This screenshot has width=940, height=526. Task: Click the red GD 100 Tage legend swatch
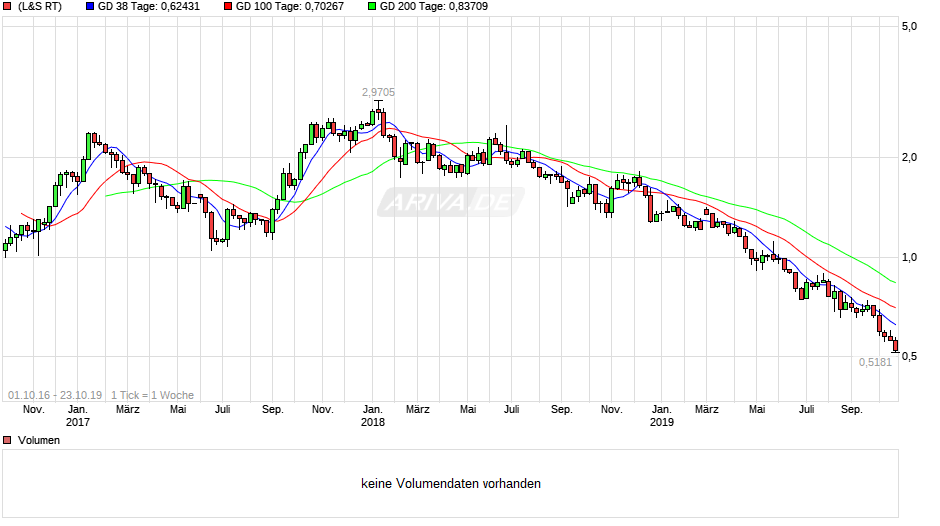228,7
